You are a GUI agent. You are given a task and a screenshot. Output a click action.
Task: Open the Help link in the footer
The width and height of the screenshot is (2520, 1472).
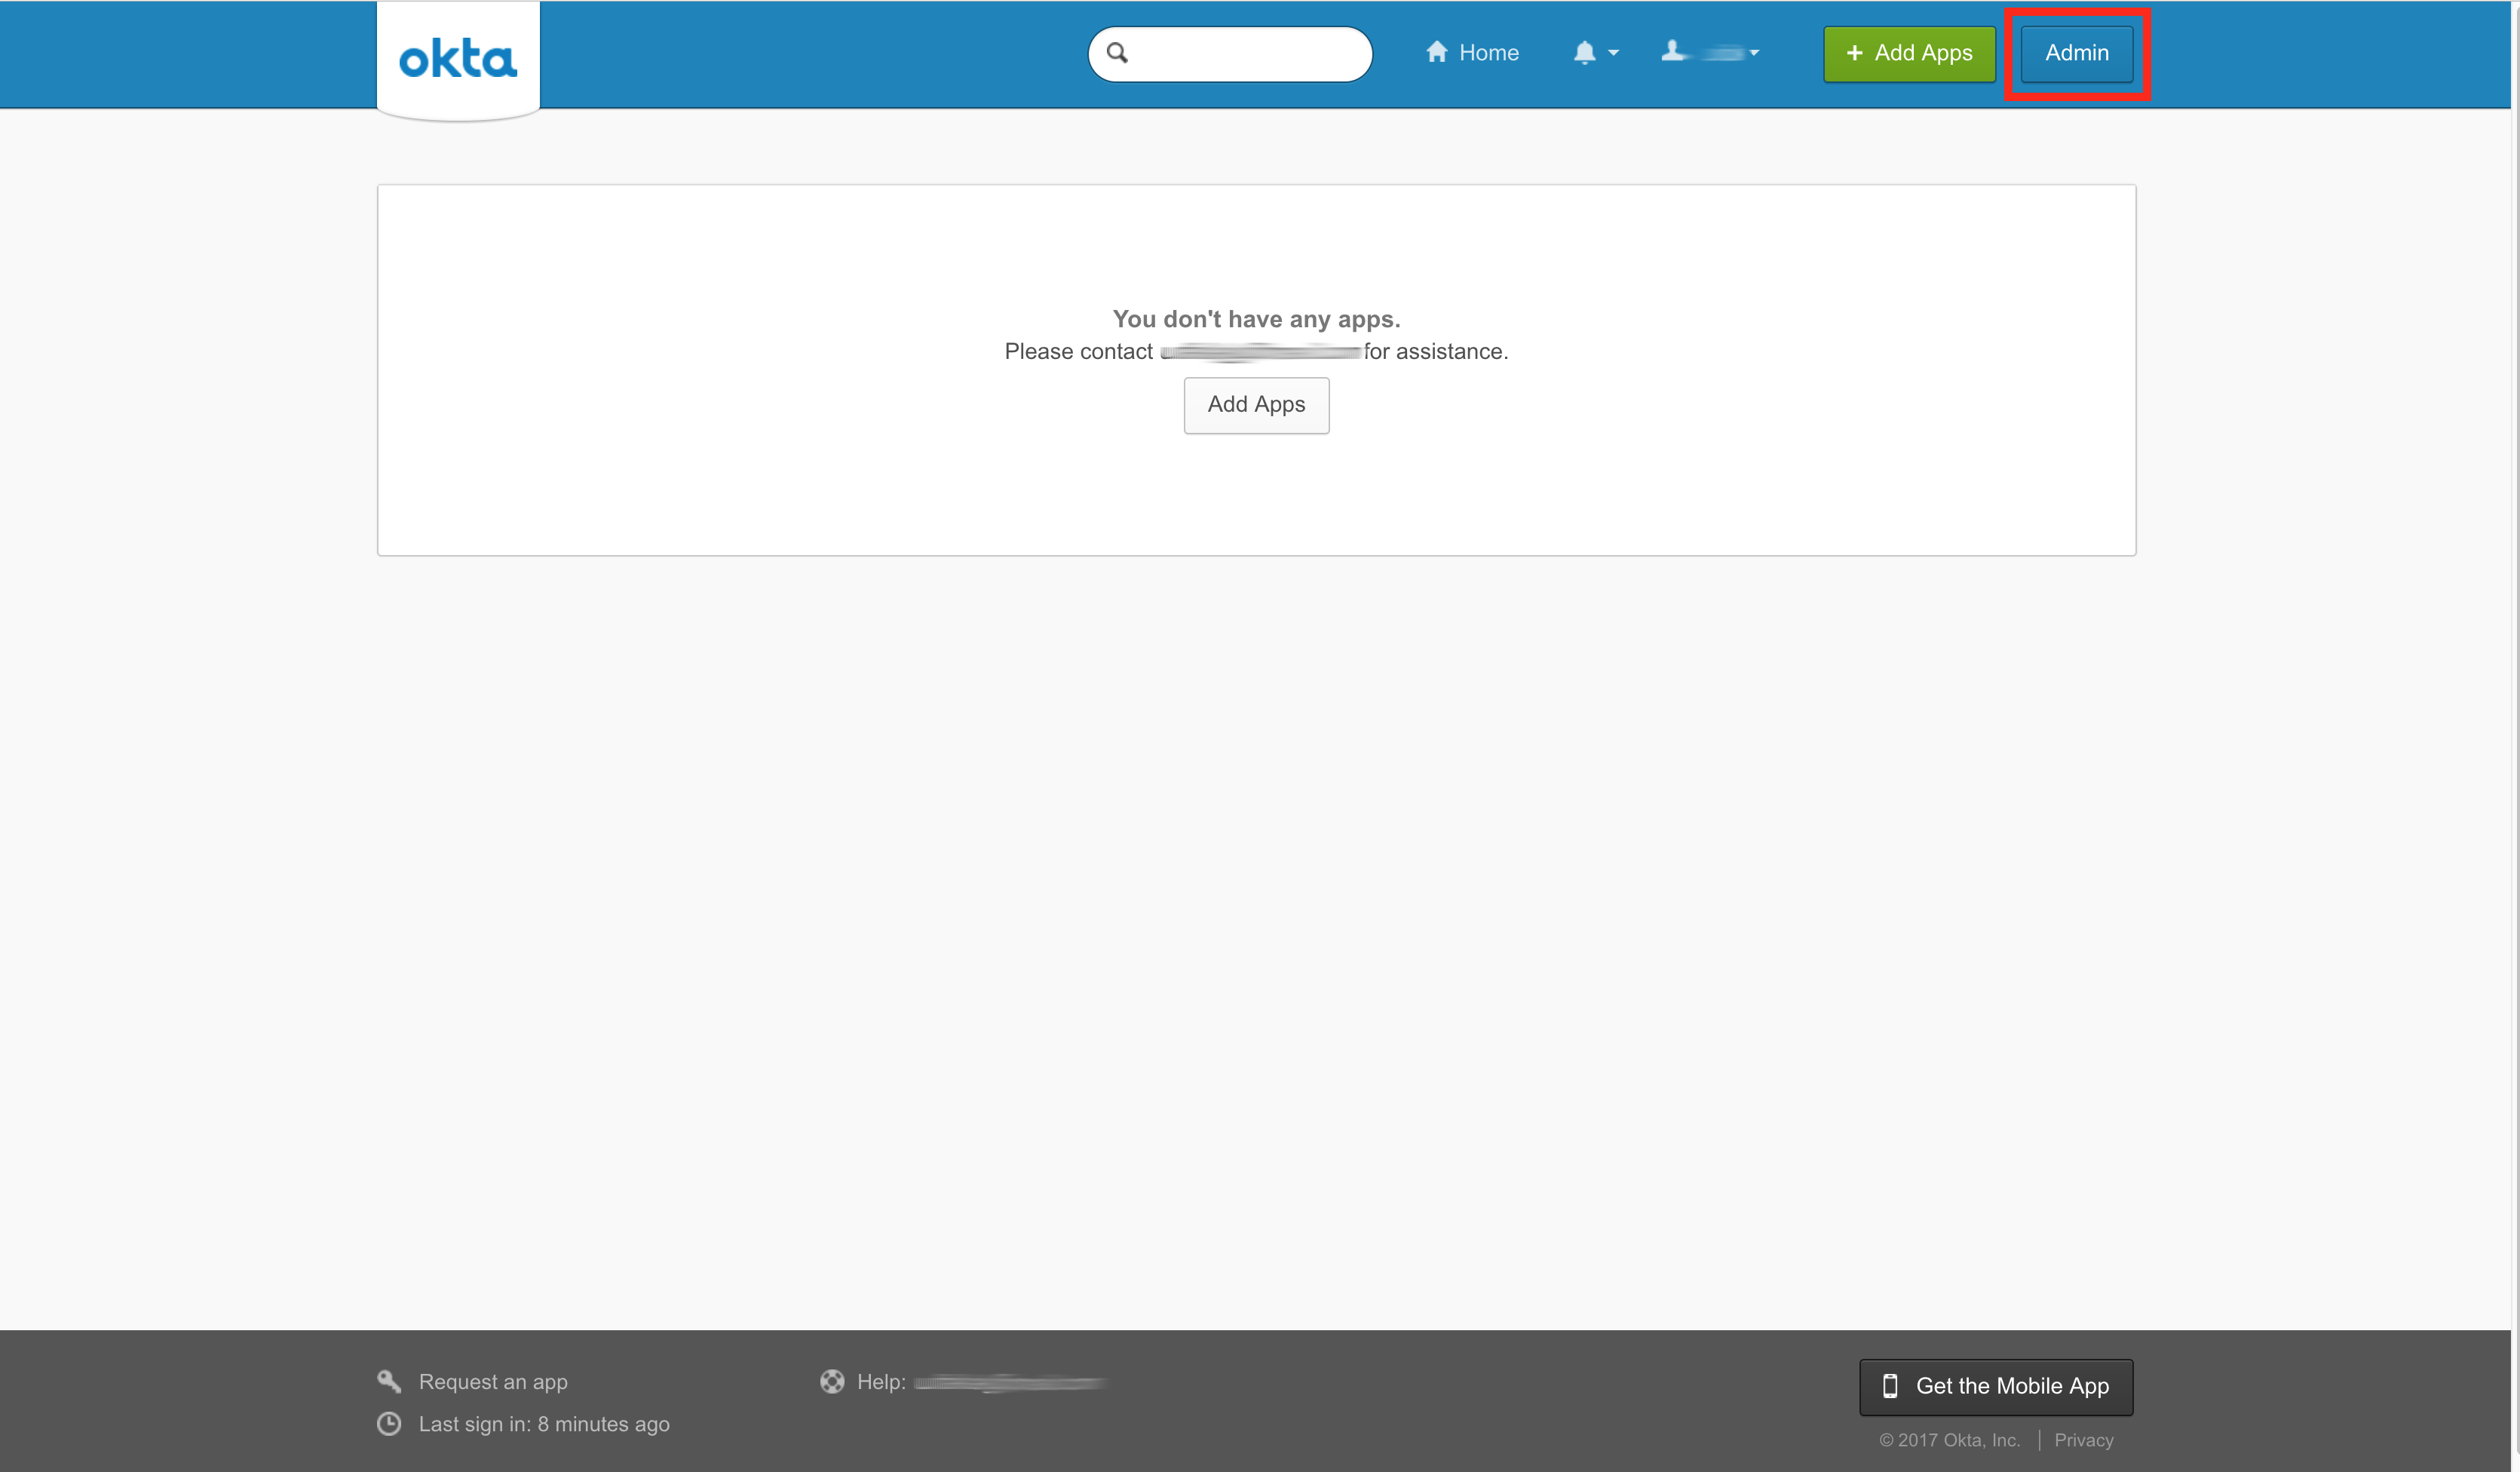click(x=1007, y=1381)
